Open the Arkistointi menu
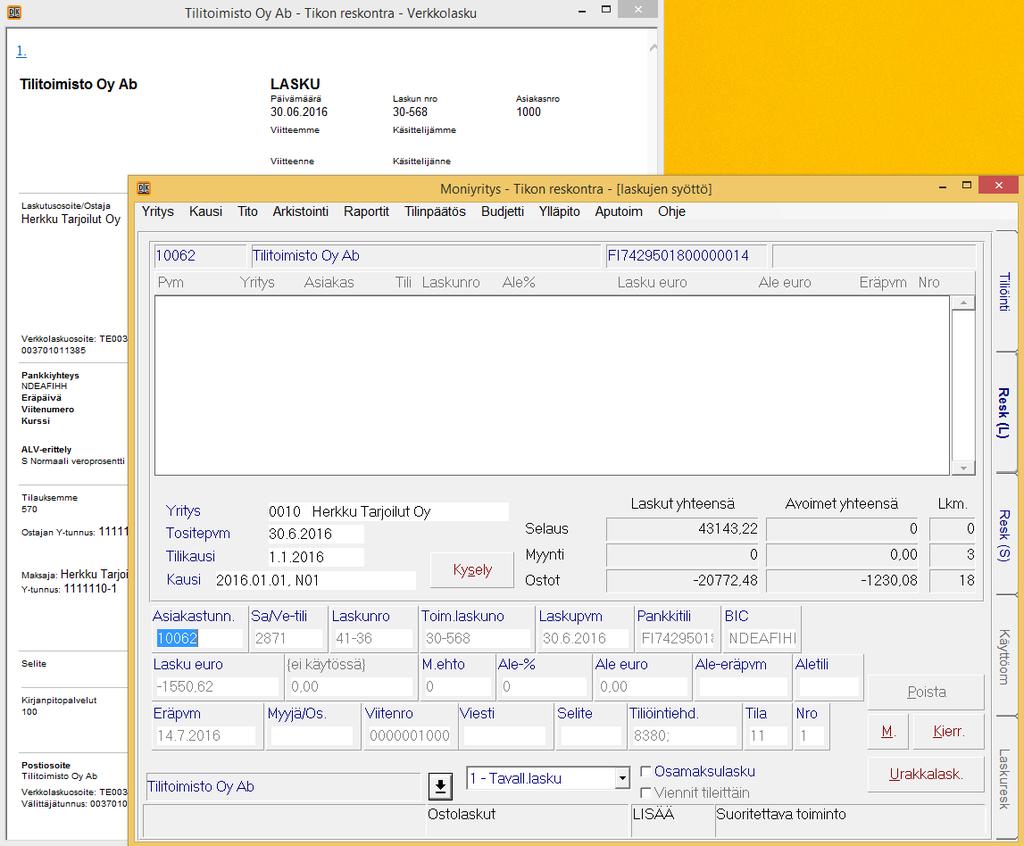The image size is (1024, 846). [x=300, y=211]
